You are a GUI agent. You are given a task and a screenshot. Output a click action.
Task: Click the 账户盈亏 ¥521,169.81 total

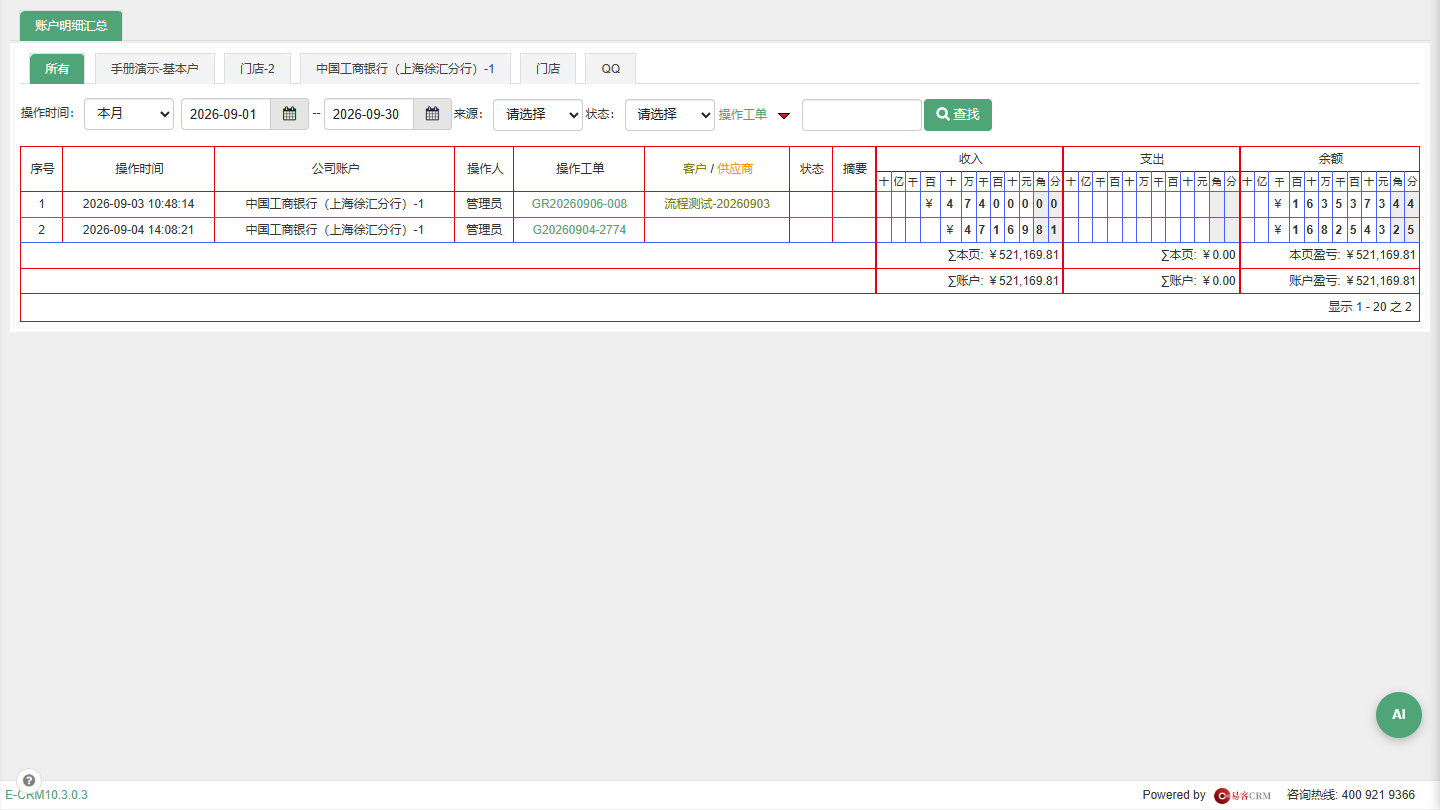point(1352,281)
